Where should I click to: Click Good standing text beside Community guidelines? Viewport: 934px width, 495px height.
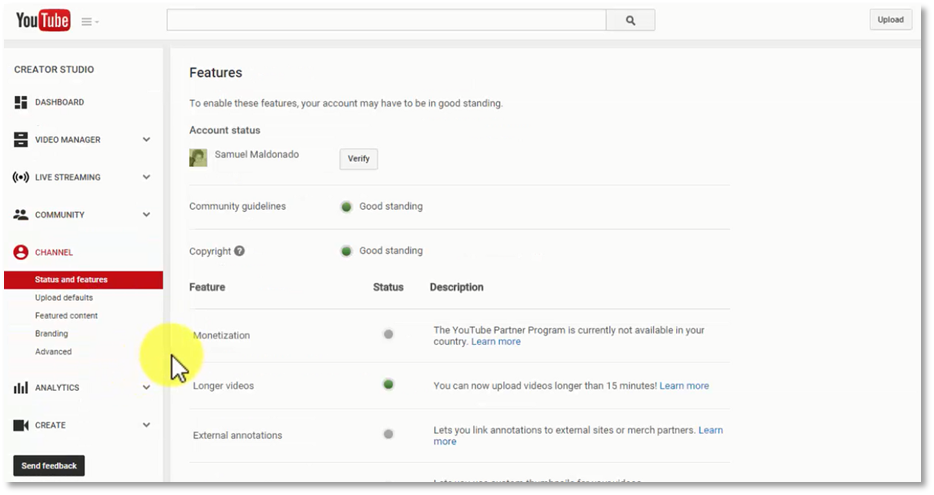coord(391,206)
